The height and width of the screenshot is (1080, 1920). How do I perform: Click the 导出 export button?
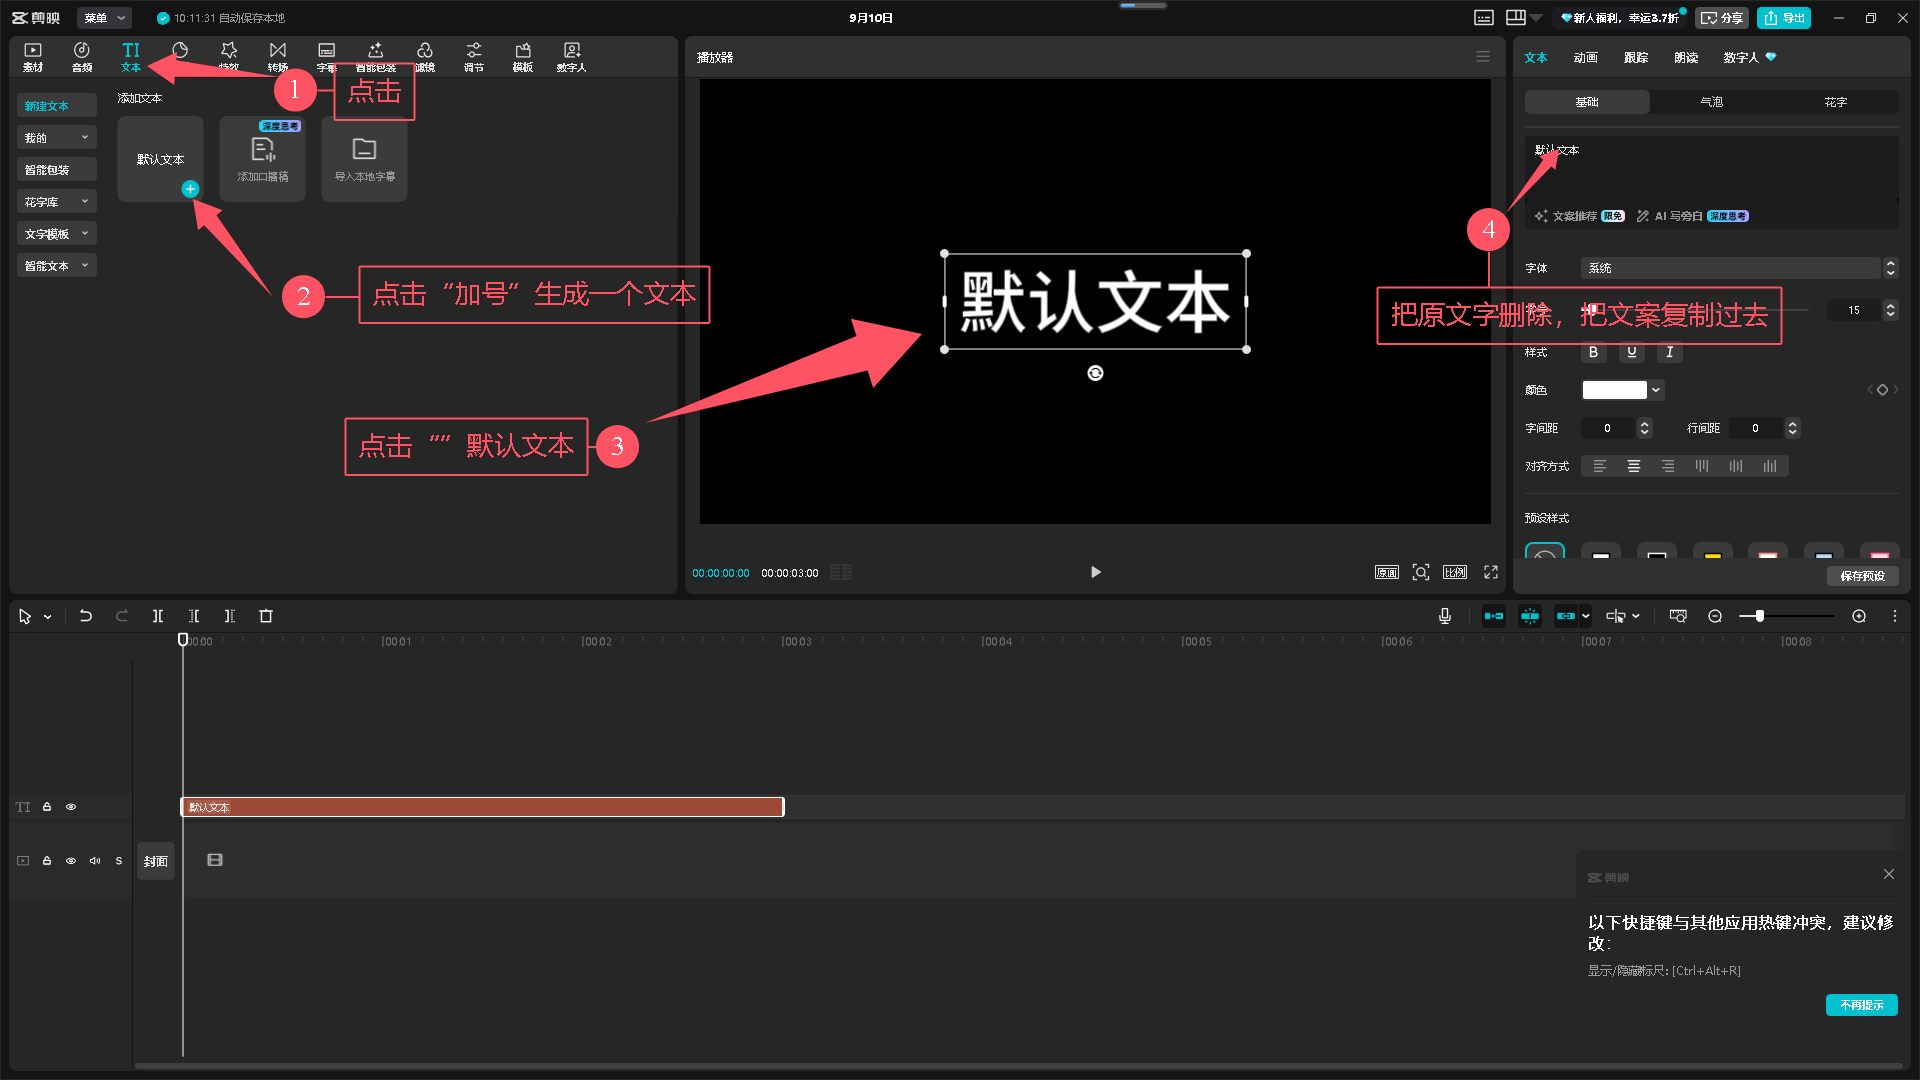click(x=1784, y=18)
